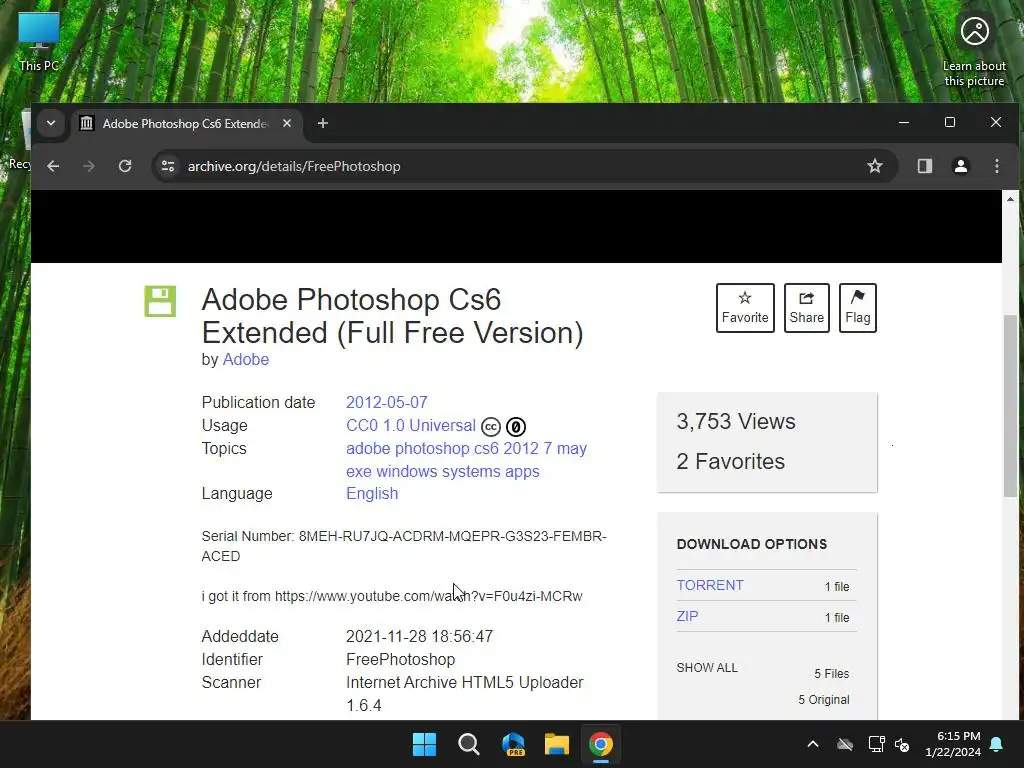Click the Learn about this picture icon
Viewport: 1024px width, 768px height.
pos(974,50)
